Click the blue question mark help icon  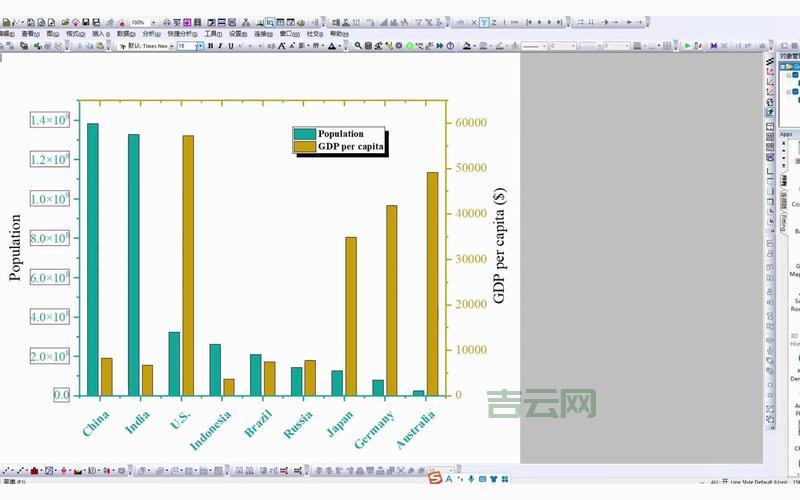click(450, 46)
